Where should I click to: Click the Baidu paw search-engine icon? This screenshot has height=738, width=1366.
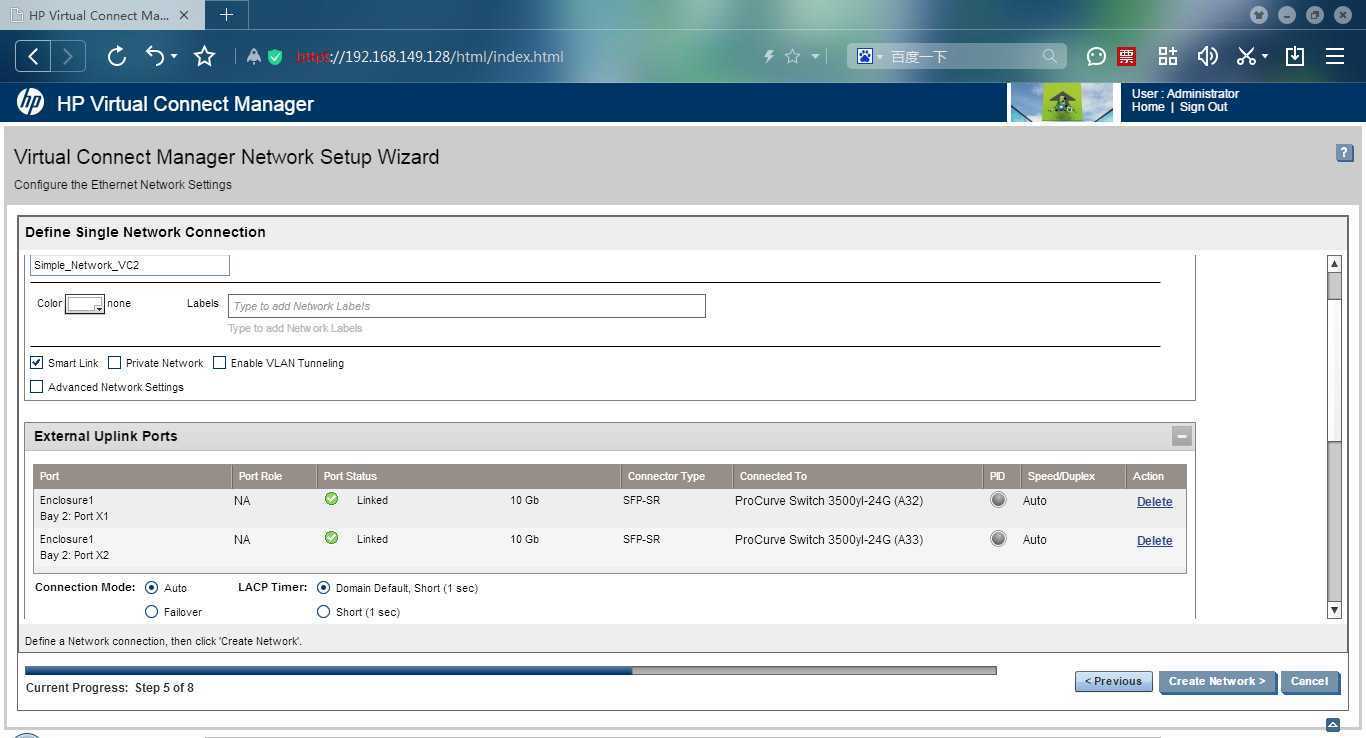click(865, 56)
